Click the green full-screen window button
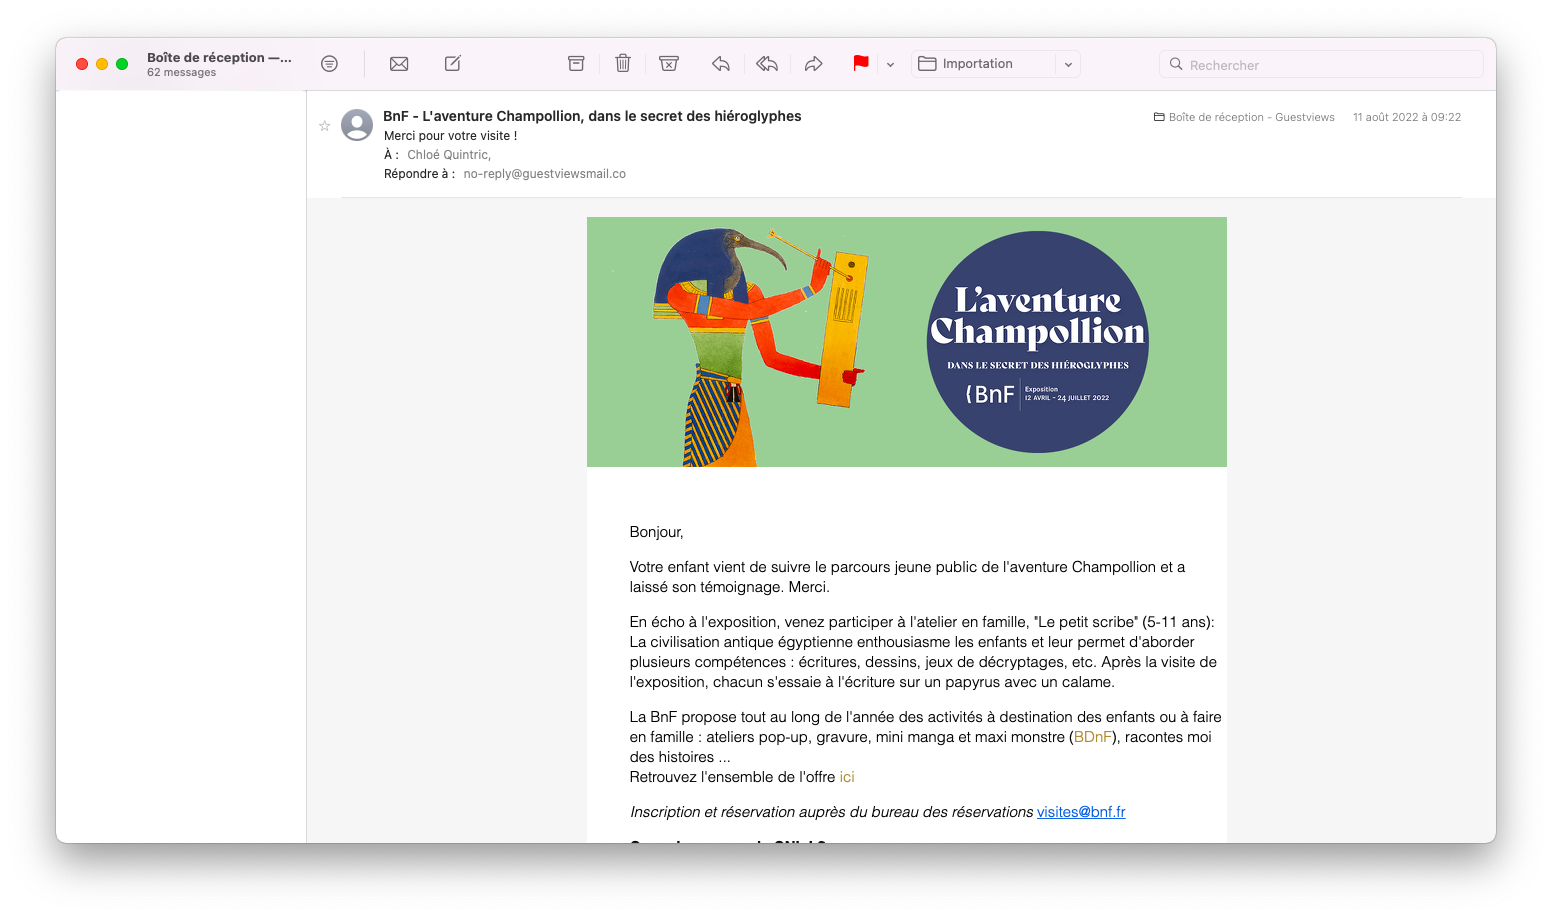 [x=122, y=64]
